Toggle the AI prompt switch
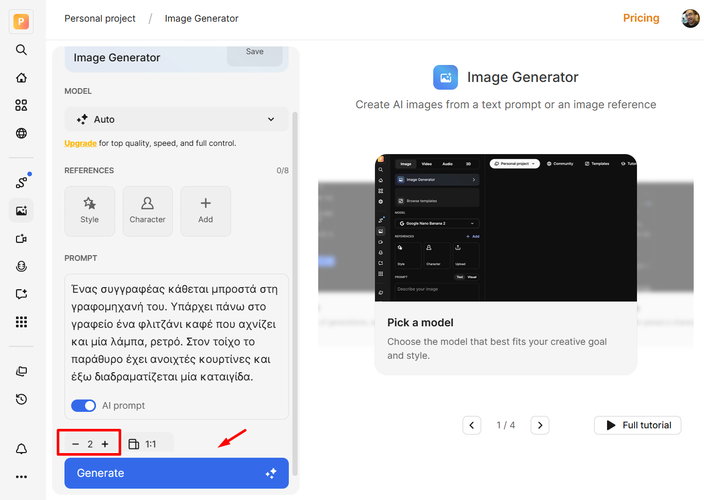Image resolution: width=704 pixels, height=500 pixels. click(x=84, y=406)
